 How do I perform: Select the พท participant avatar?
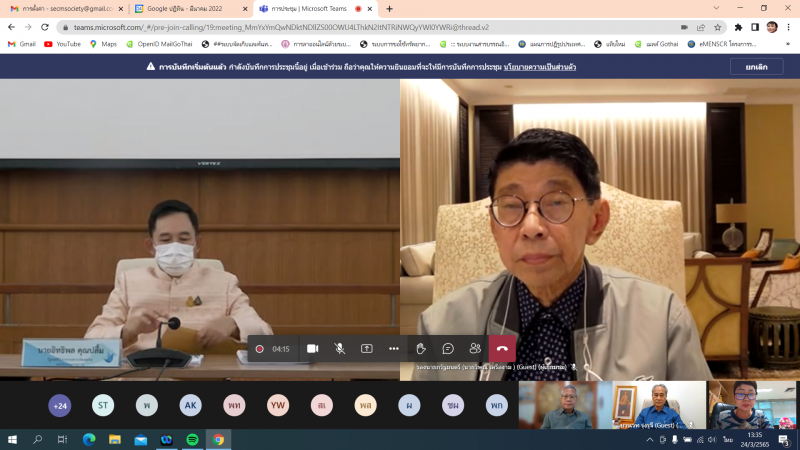tap(234, 406)
